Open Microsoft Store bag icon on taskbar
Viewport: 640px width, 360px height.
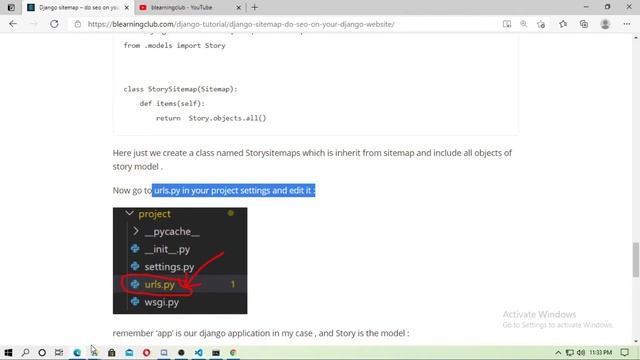point(111,352)
